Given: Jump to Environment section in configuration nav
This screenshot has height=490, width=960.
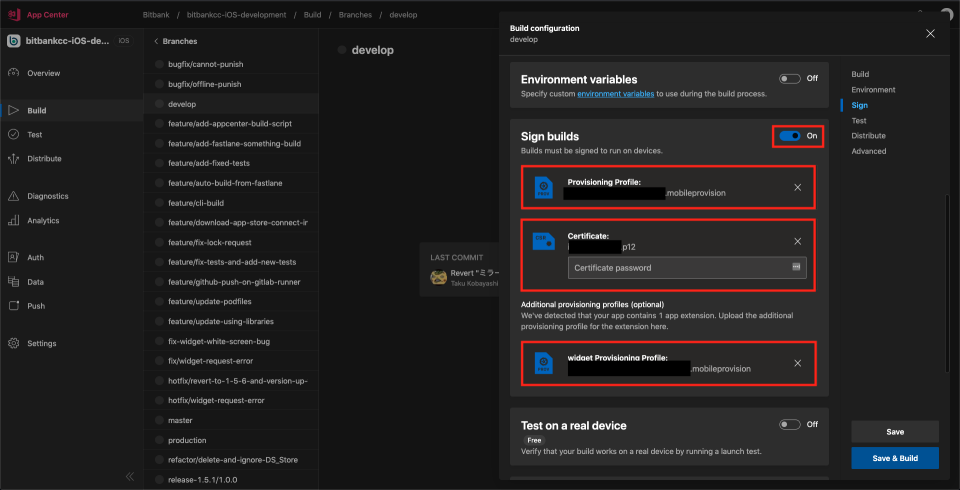Looking at the screenshot, I should [x=873, y=89].
